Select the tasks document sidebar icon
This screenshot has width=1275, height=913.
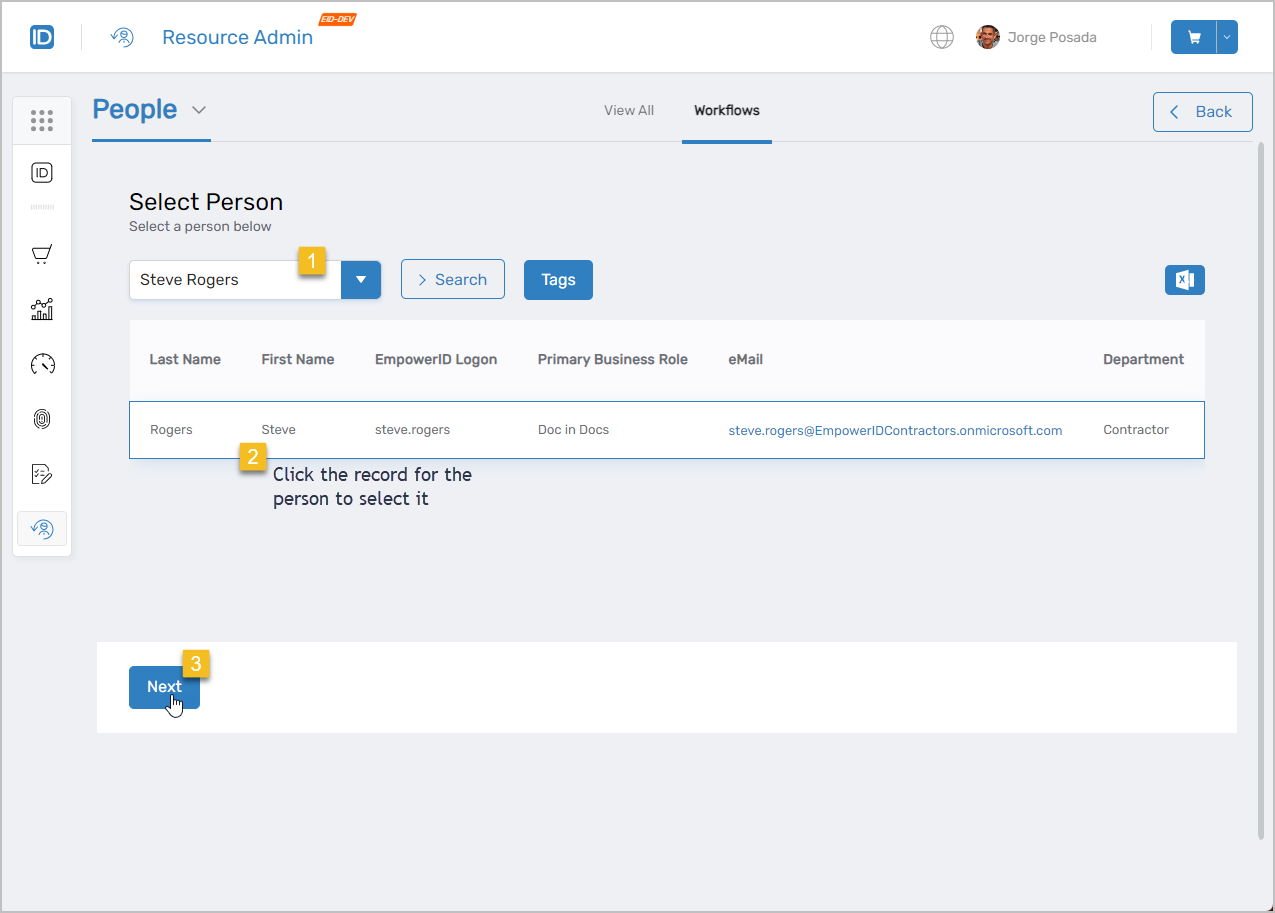42,473
